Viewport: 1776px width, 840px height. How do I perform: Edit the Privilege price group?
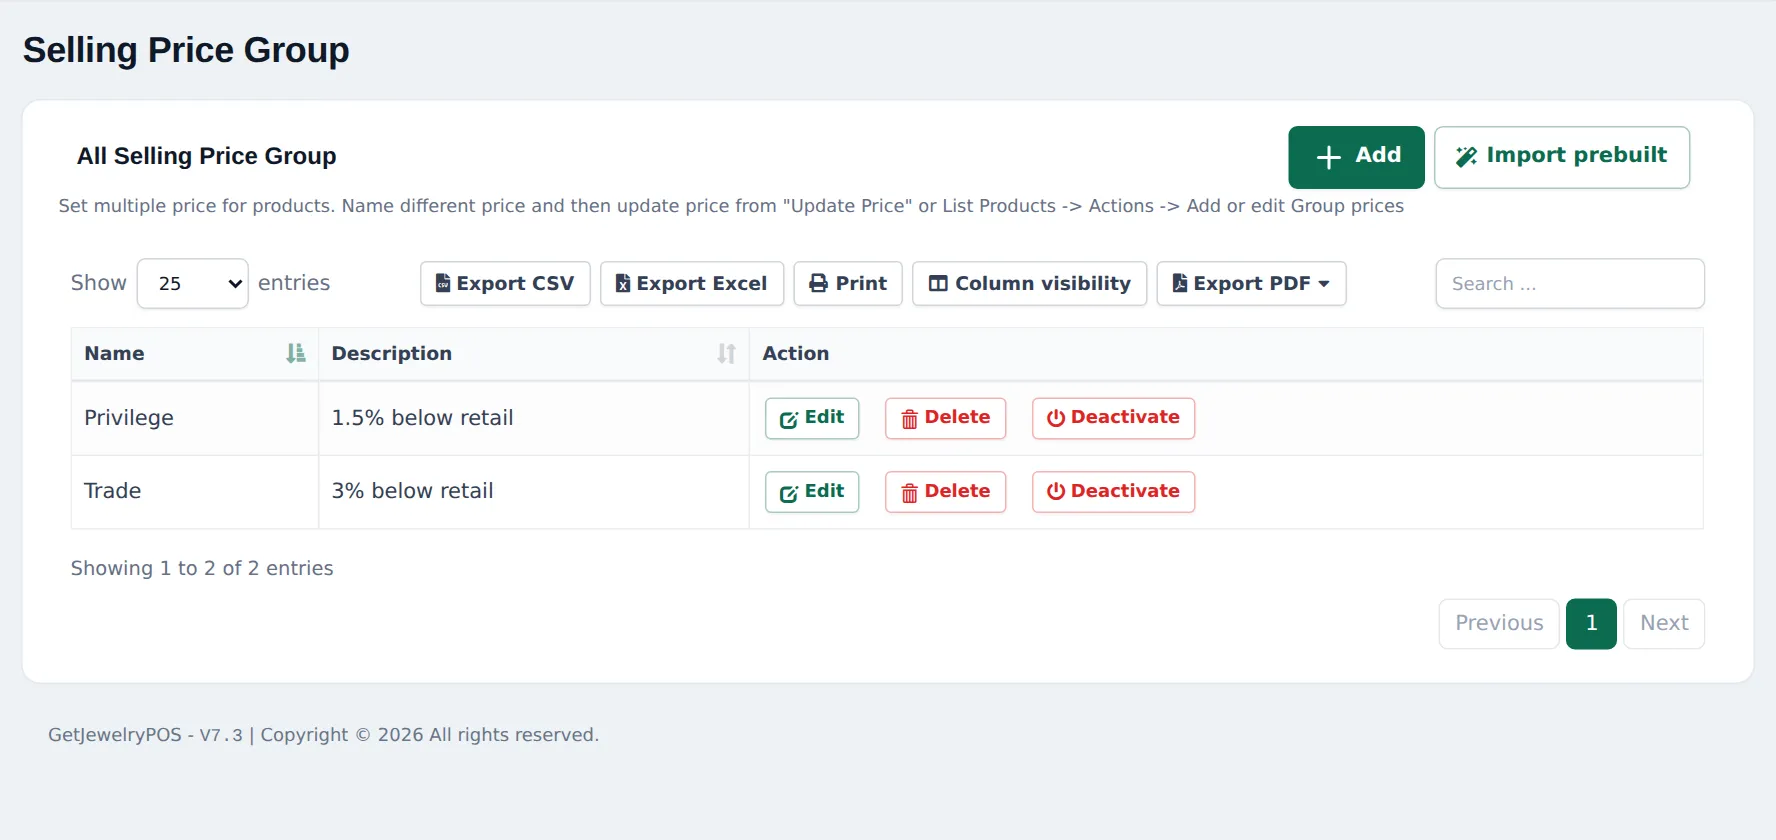pyautogui.click(x=812, y=418)
